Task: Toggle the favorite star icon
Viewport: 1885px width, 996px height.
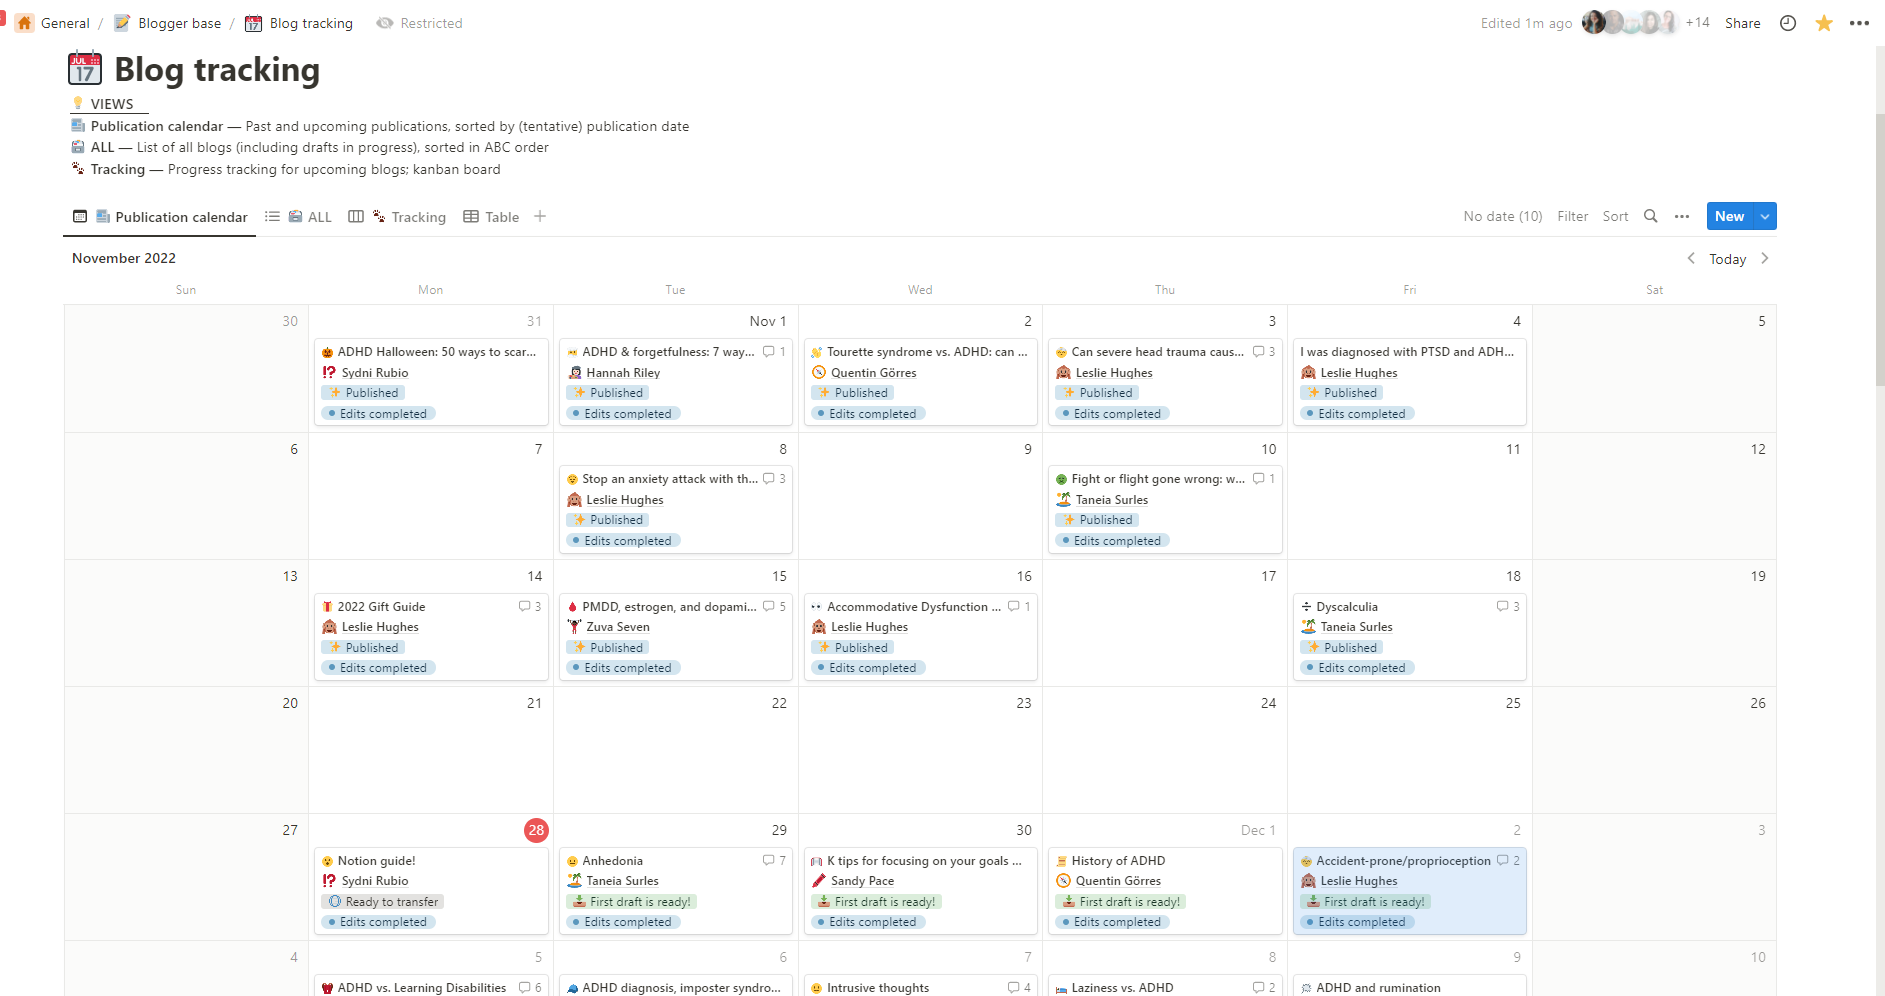Action: [1824, 23]
